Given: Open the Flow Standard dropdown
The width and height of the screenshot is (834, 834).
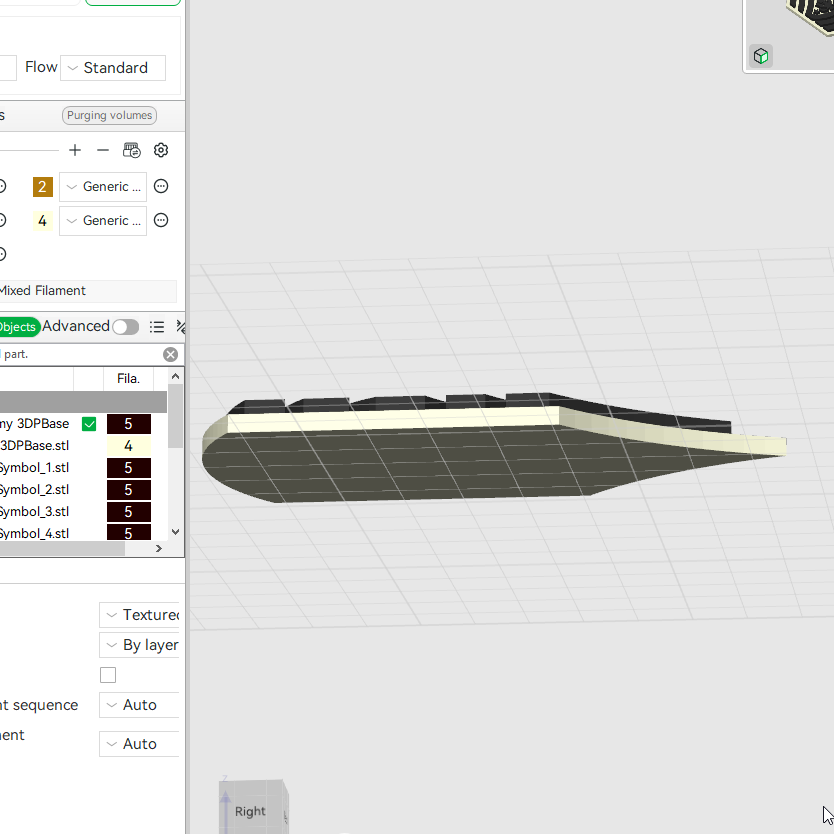Looking at the screenshot, I should click(113, 68).
